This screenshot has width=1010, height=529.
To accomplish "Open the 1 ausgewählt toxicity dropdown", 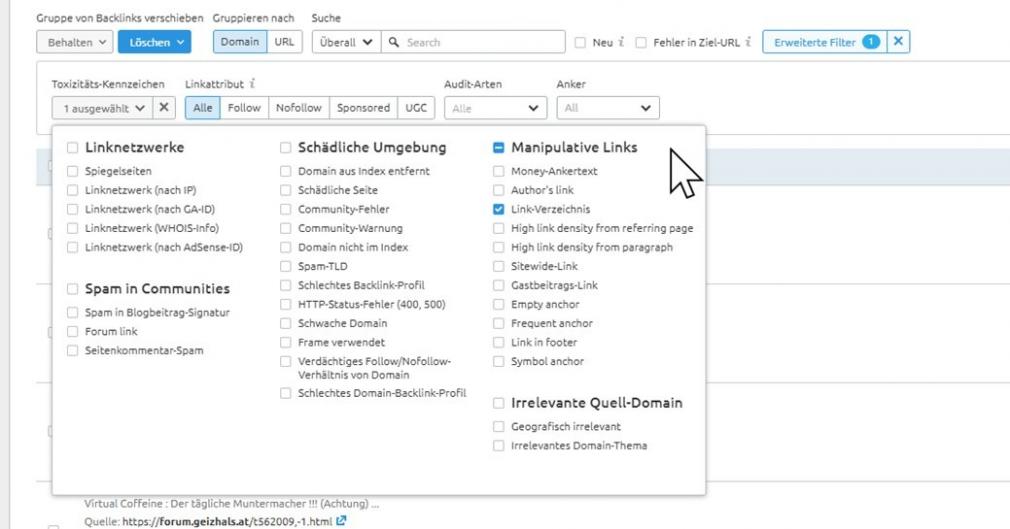I will tap(102, 108).
